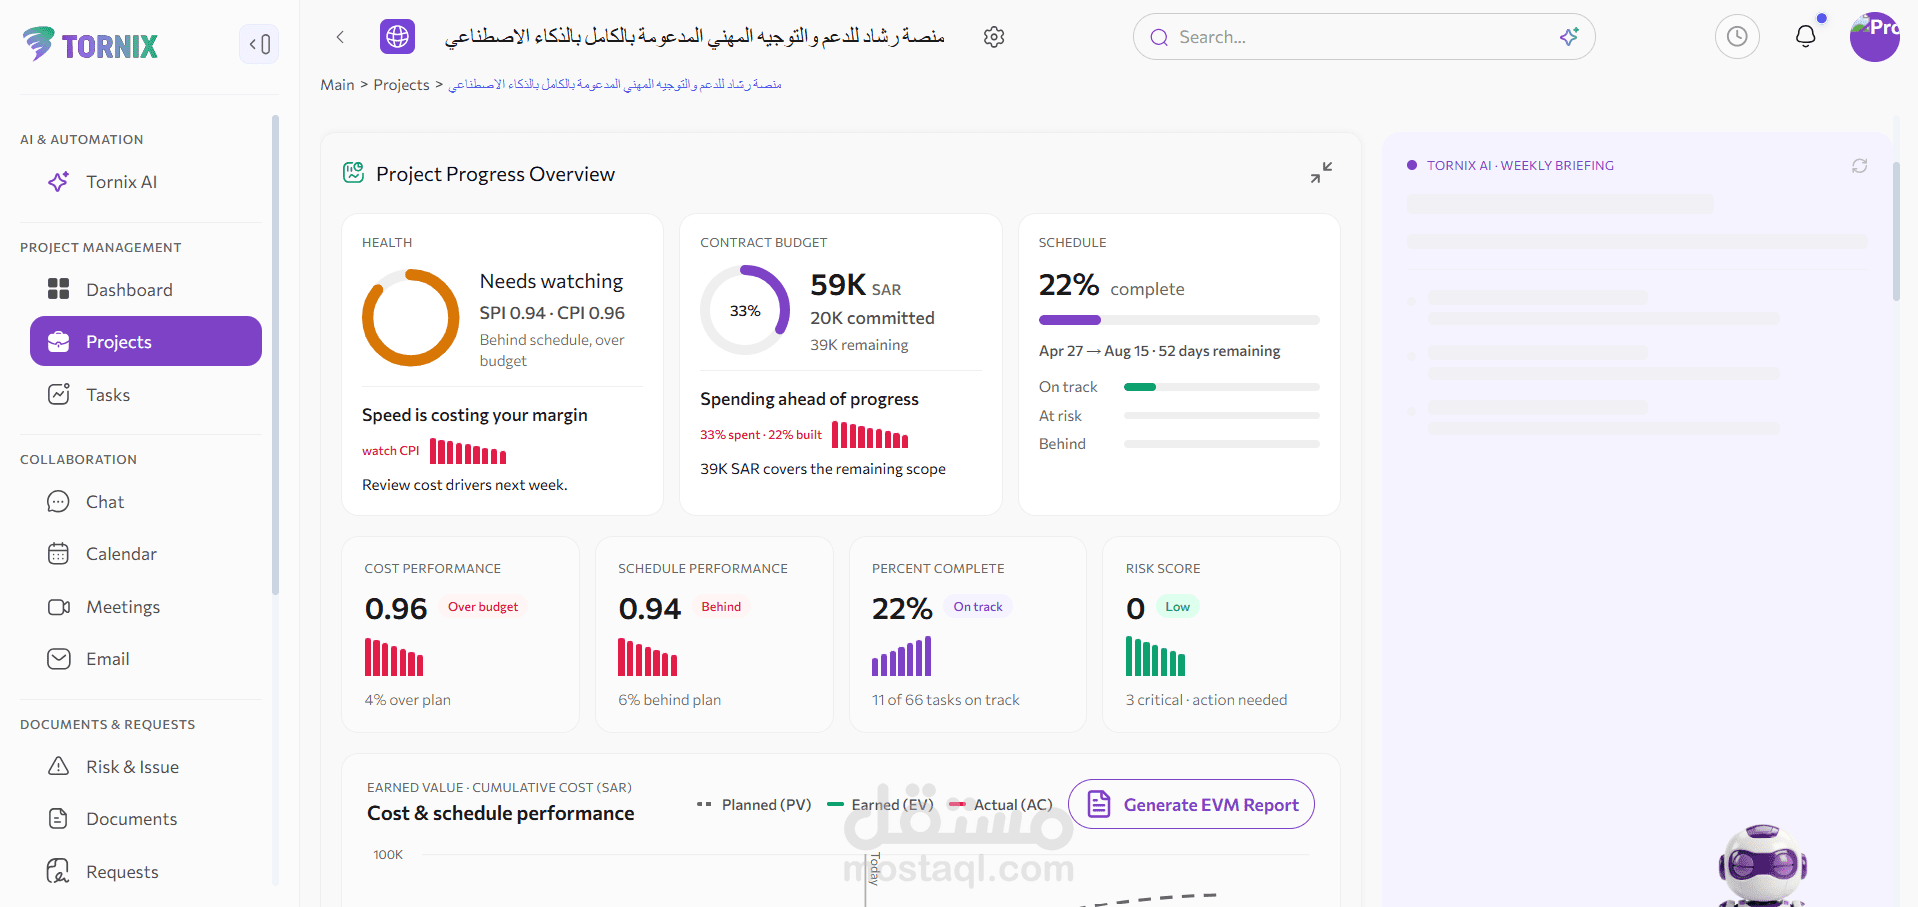This screenshot has height=907, width=1918.
Task: Click the Health donut chart
Action: (410, 318)
